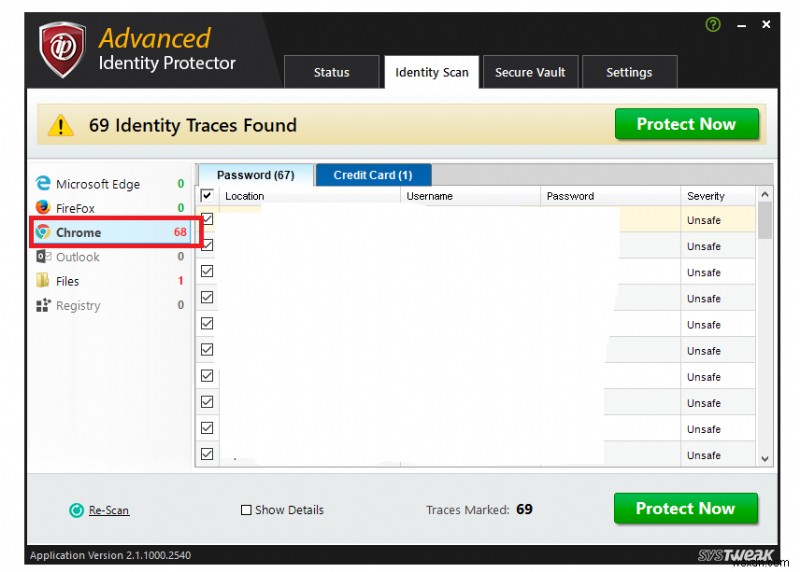Uncheck the seventh trace row checkbox
This screenshot has height=572, width=800.
207,376
